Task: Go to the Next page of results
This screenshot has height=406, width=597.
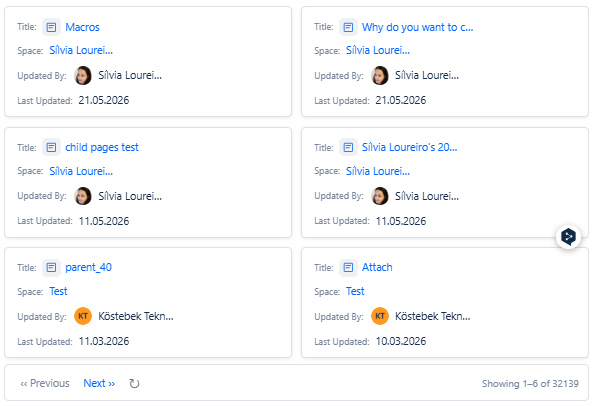Action: [99, 383]
